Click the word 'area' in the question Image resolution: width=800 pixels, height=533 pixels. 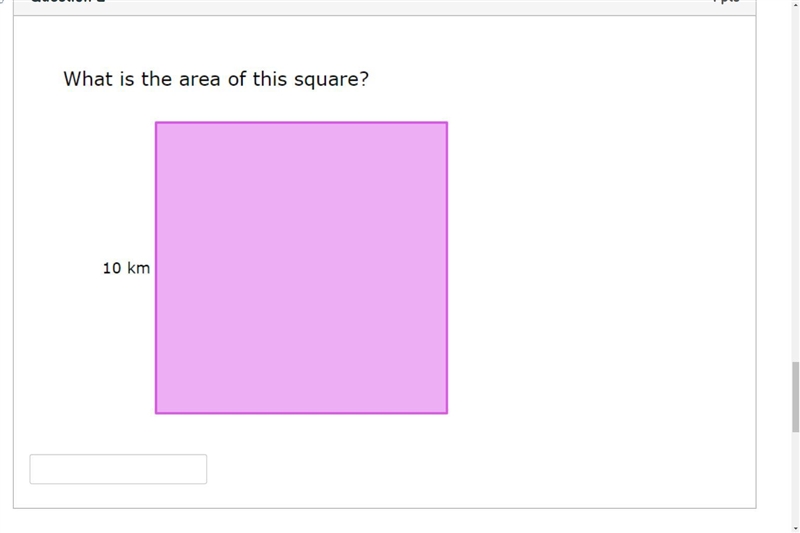pos(199,80)
